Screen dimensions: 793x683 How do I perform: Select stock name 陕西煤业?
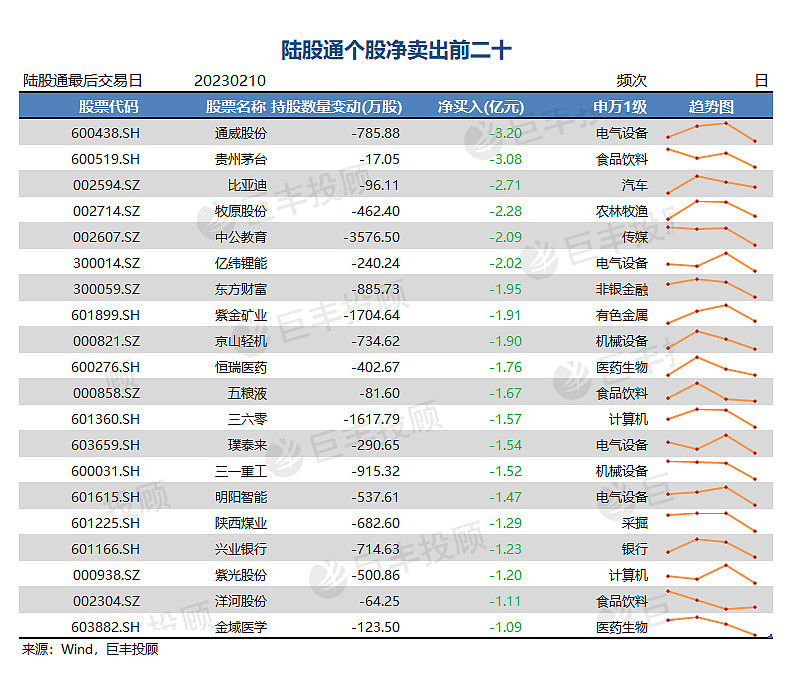tap(241, 523)
